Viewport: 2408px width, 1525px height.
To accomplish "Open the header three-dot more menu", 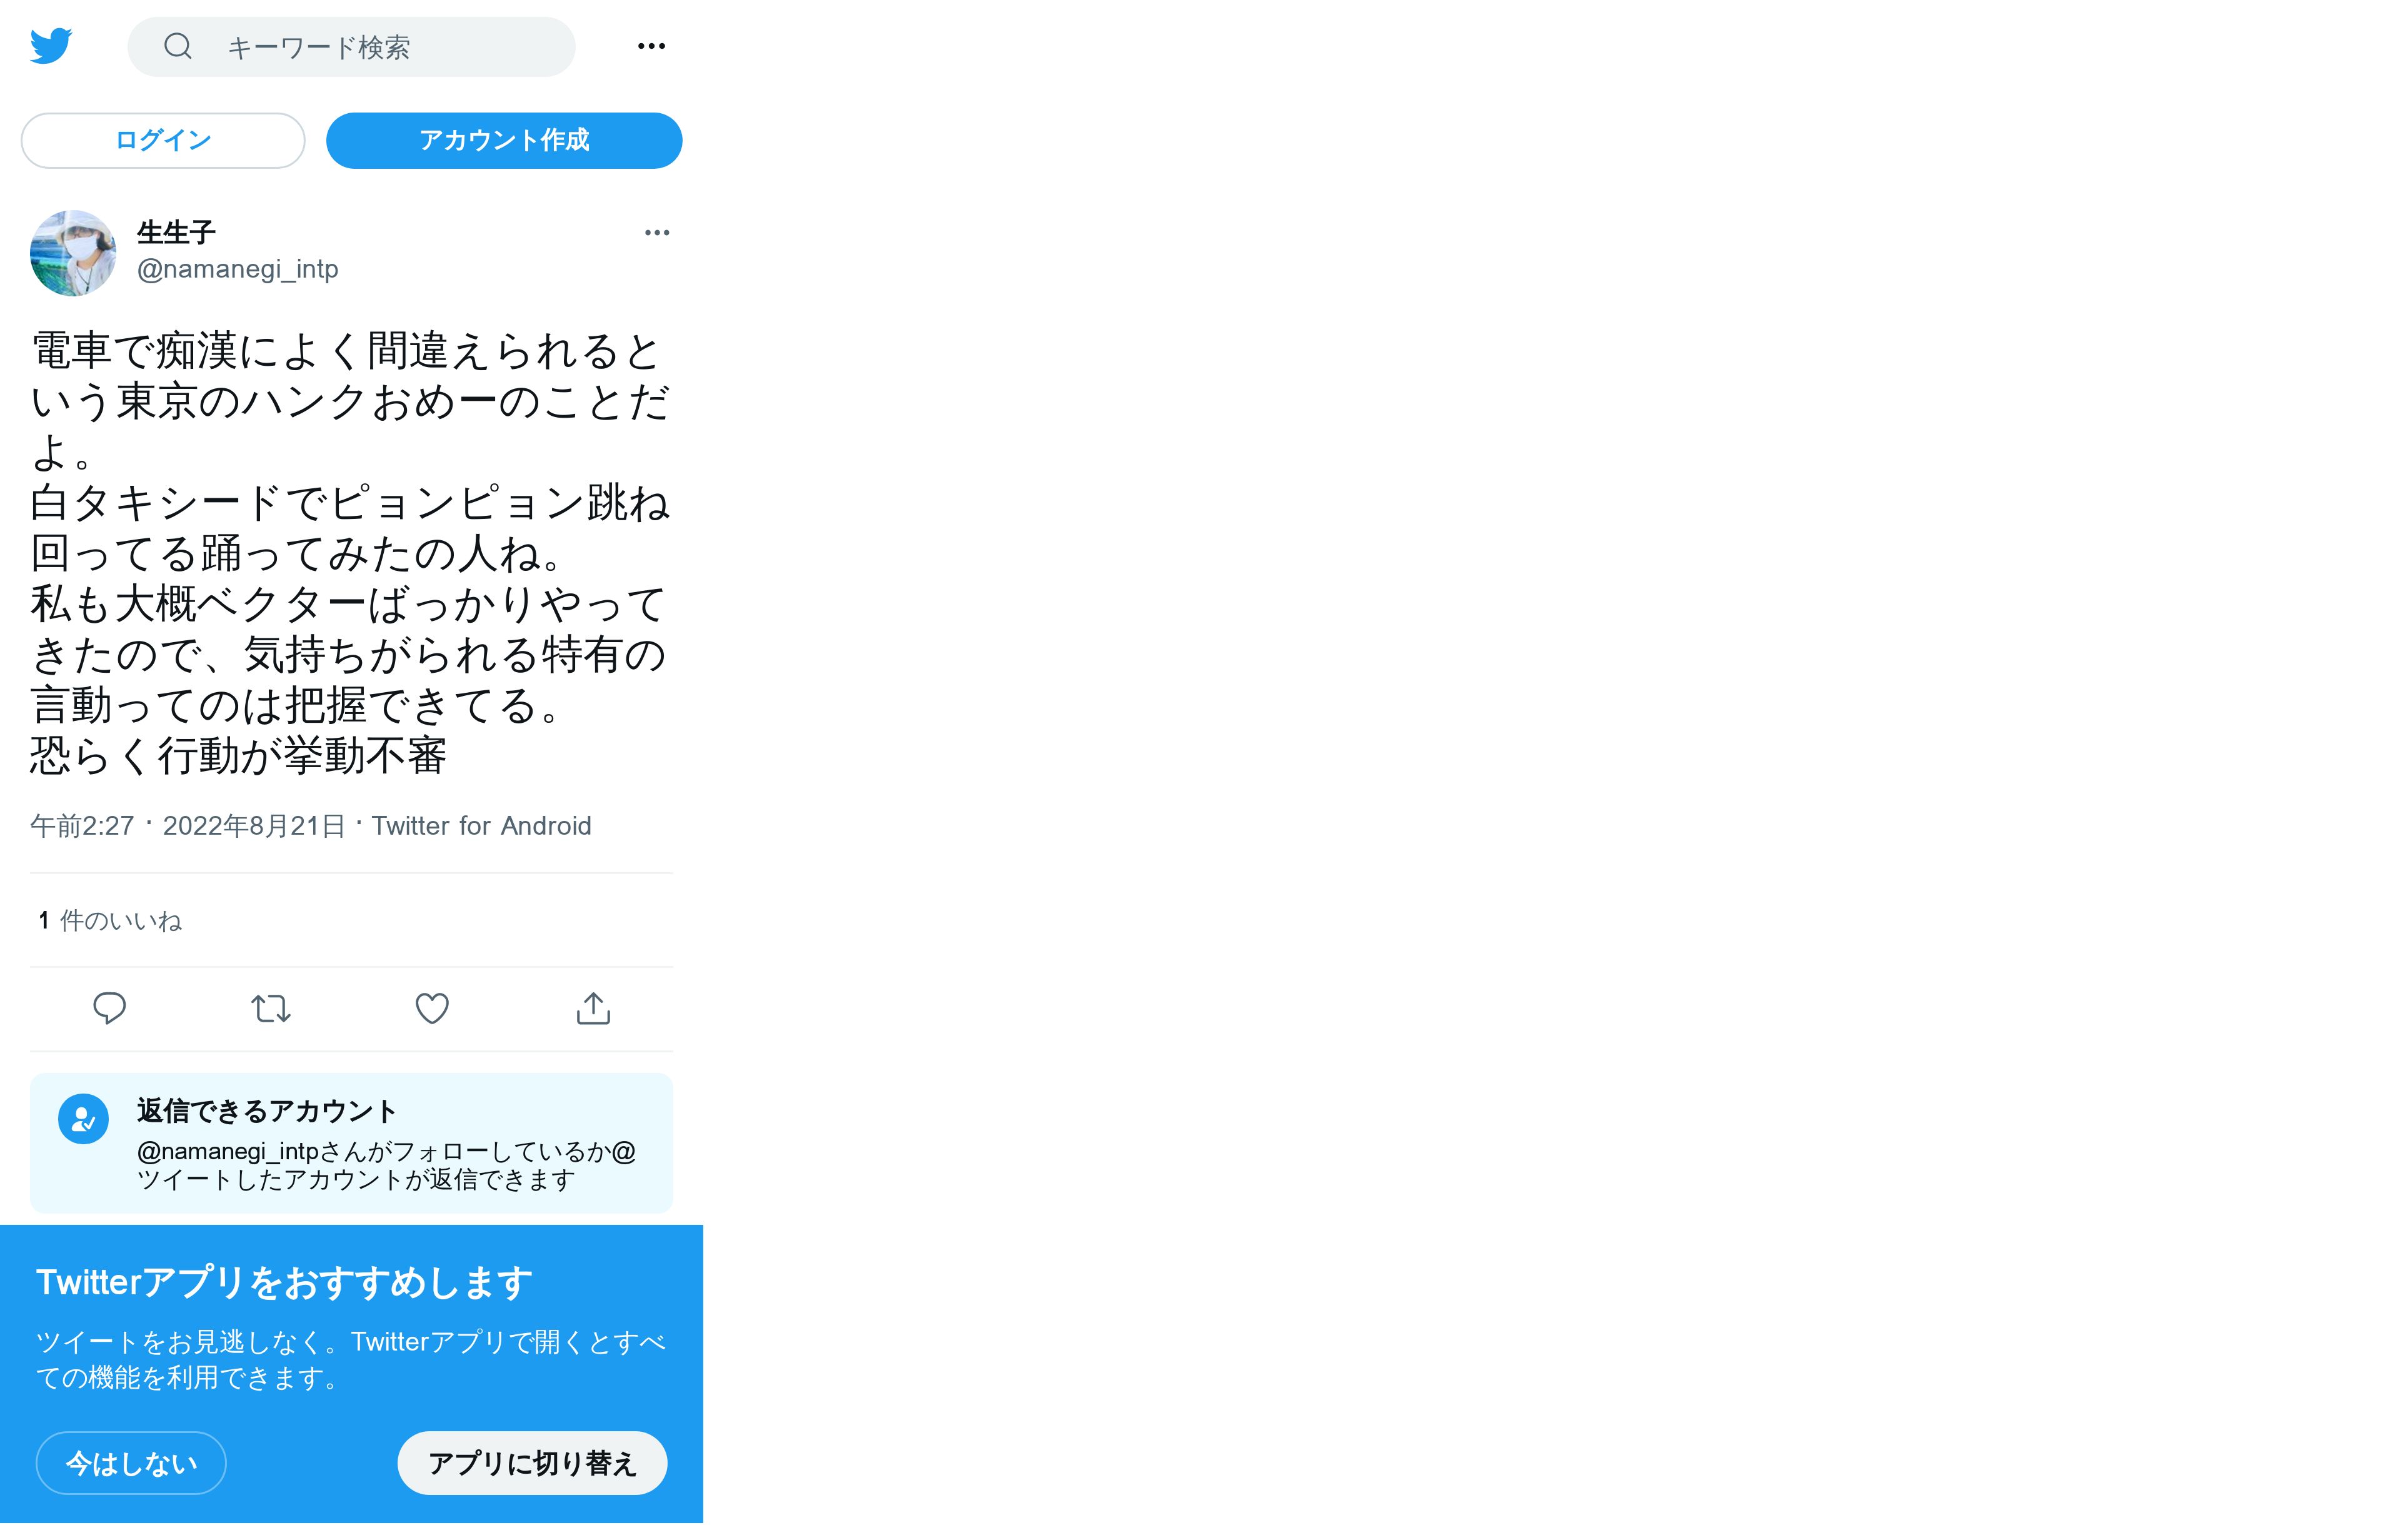I will click(651, 46).
